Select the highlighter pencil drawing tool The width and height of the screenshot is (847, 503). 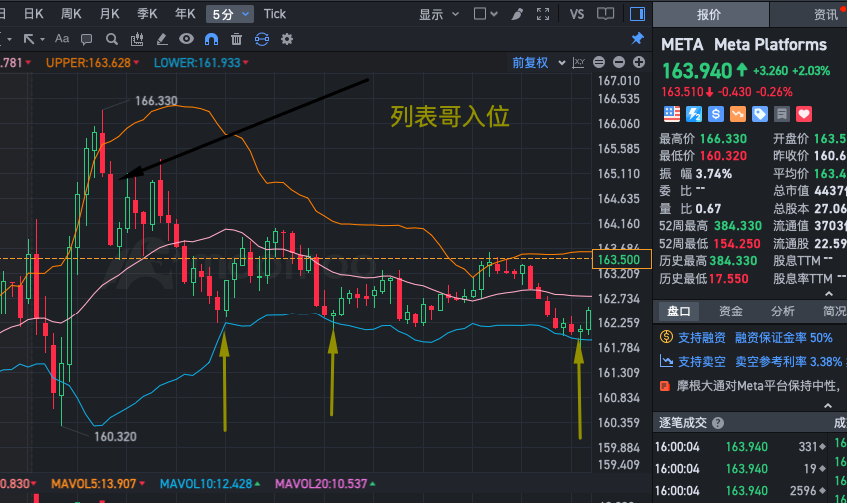coord(162,39)
